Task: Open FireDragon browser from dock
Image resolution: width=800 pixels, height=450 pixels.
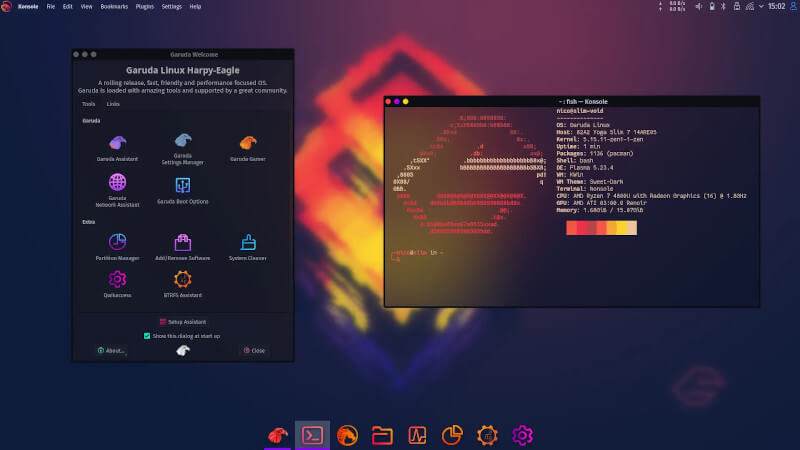Action: (x=347, y=435)
